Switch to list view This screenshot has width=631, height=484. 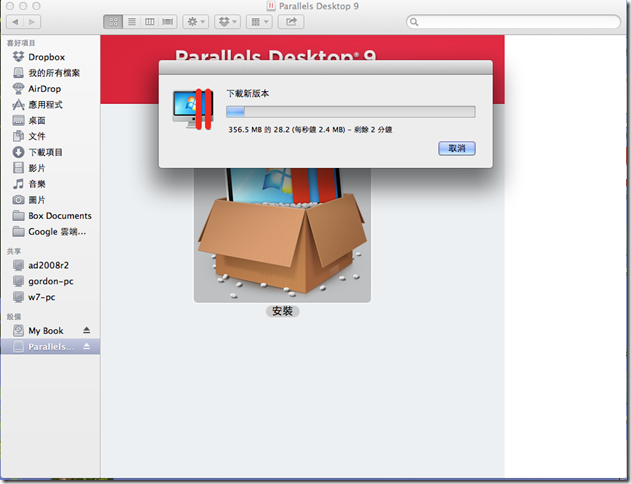132,22
